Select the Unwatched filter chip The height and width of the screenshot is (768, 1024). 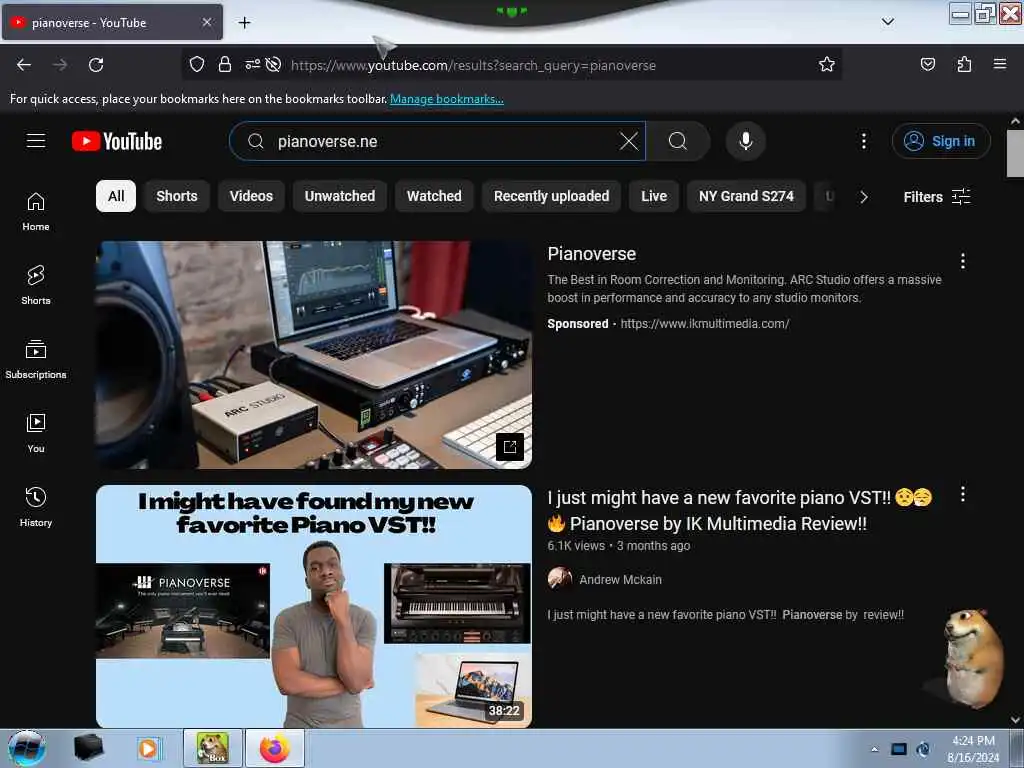point(340,196)
